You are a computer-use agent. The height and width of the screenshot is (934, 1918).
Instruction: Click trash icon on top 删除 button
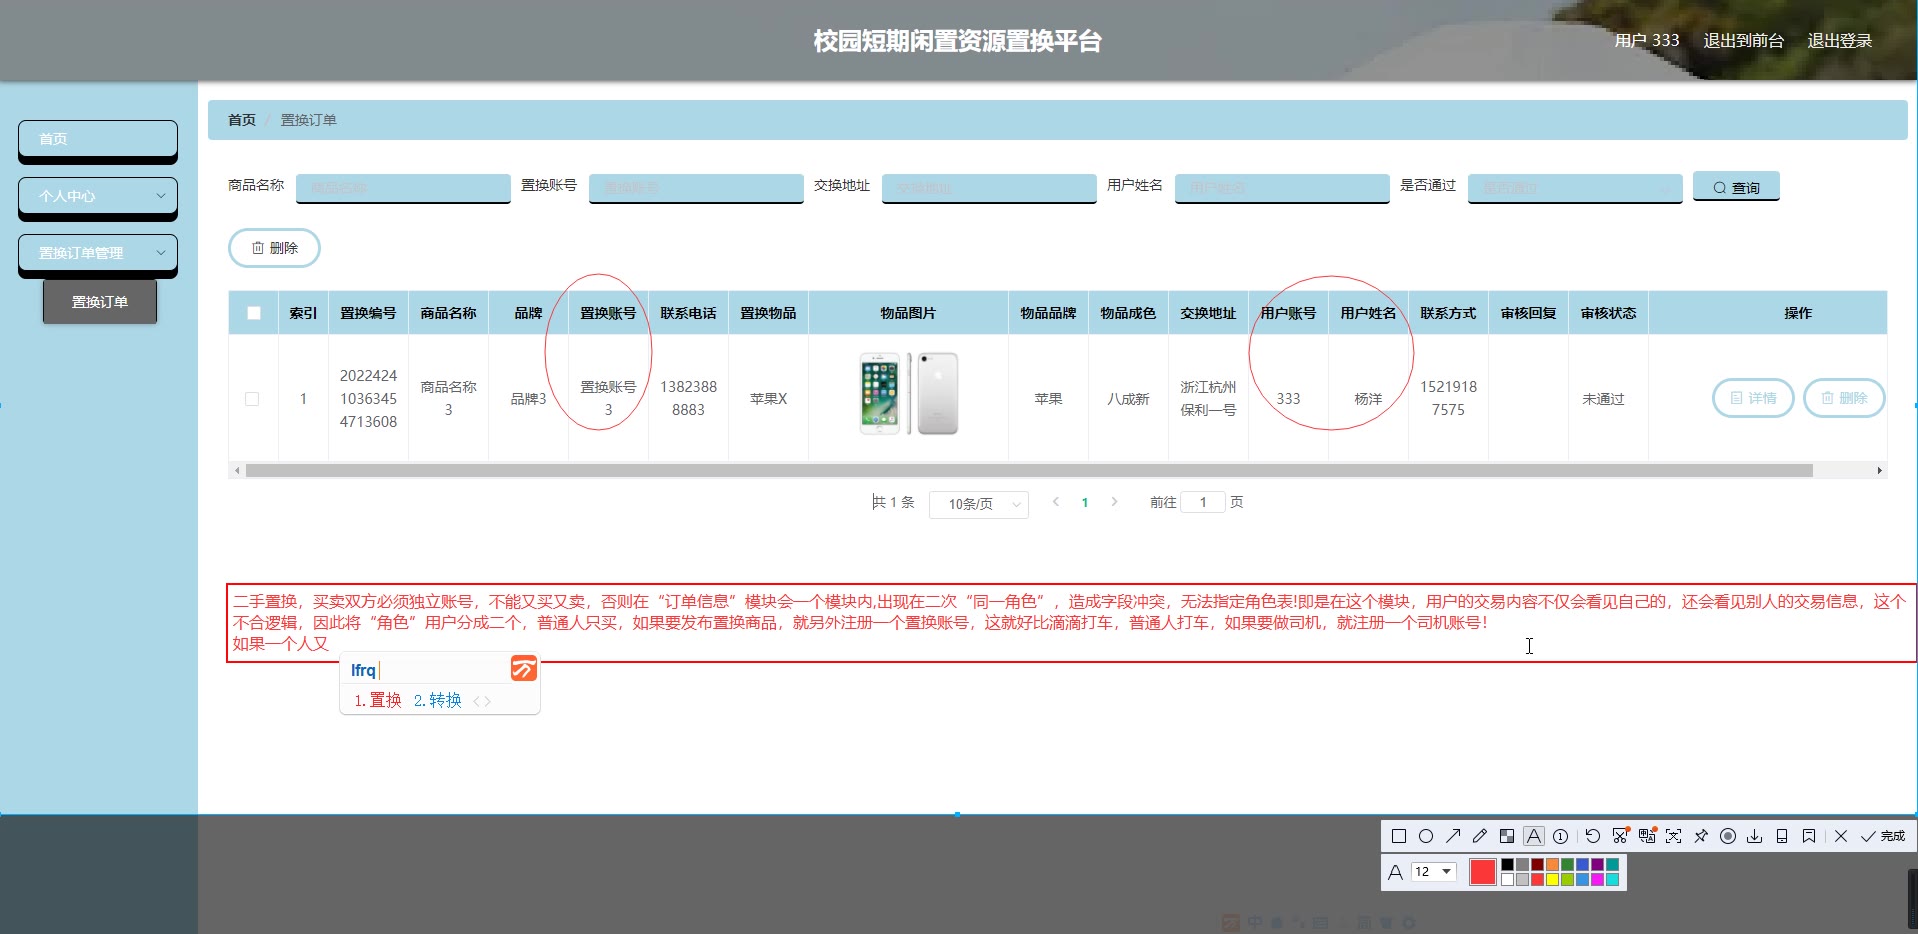click(x=258, y=248)
